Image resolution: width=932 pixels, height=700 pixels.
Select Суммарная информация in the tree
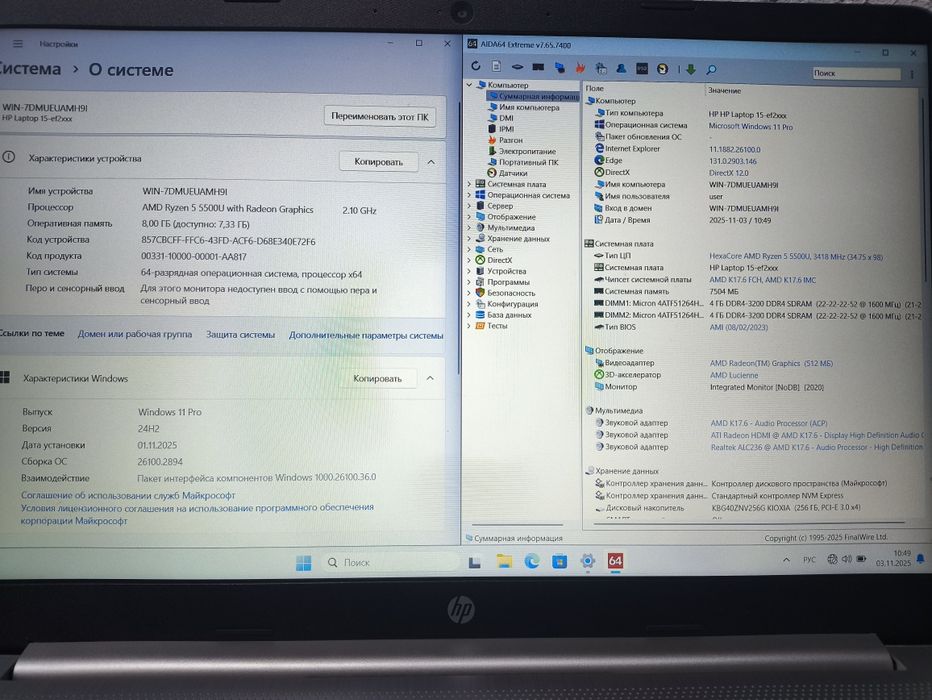point(533,96)
